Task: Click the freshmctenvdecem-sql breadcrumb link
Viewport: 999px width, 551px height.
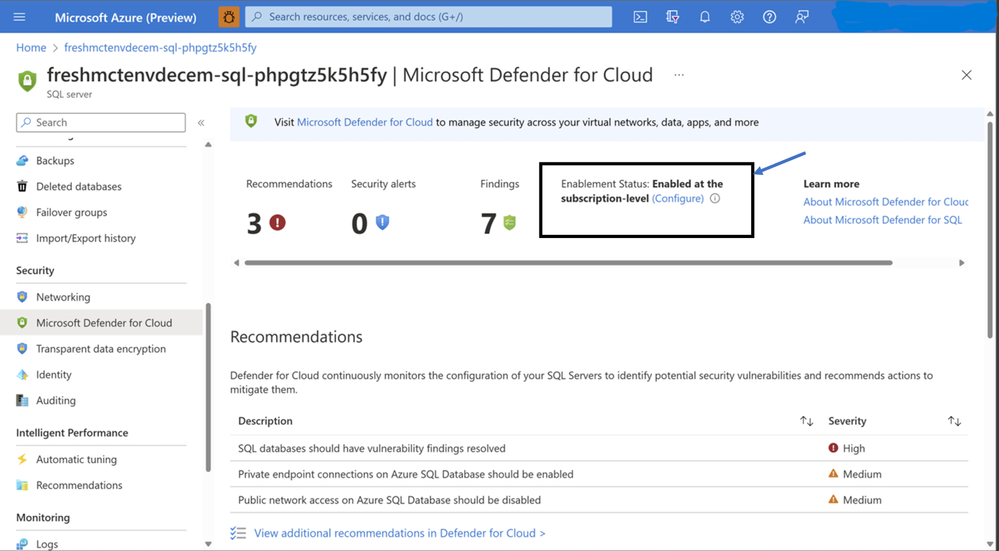Action: pos(161,48)
